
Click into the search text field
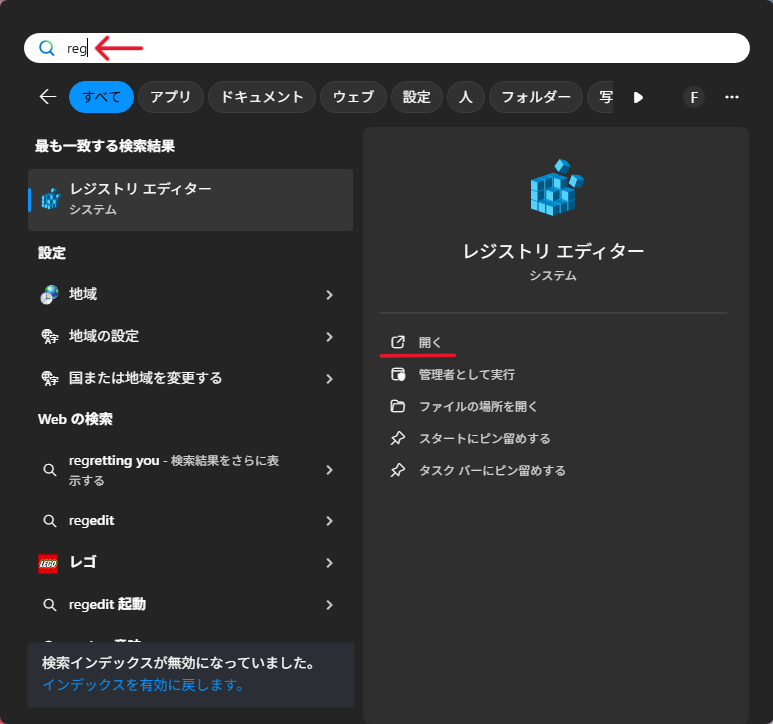point(400,48)
